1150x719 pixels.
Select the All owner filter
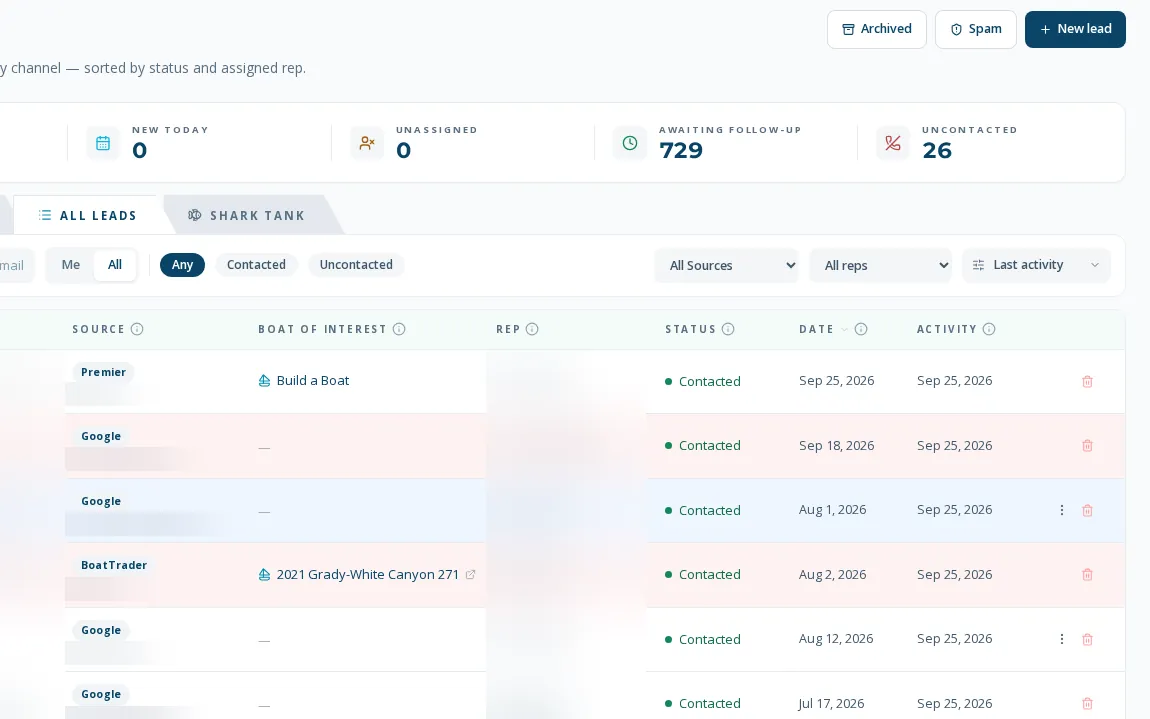click(115, 265)
